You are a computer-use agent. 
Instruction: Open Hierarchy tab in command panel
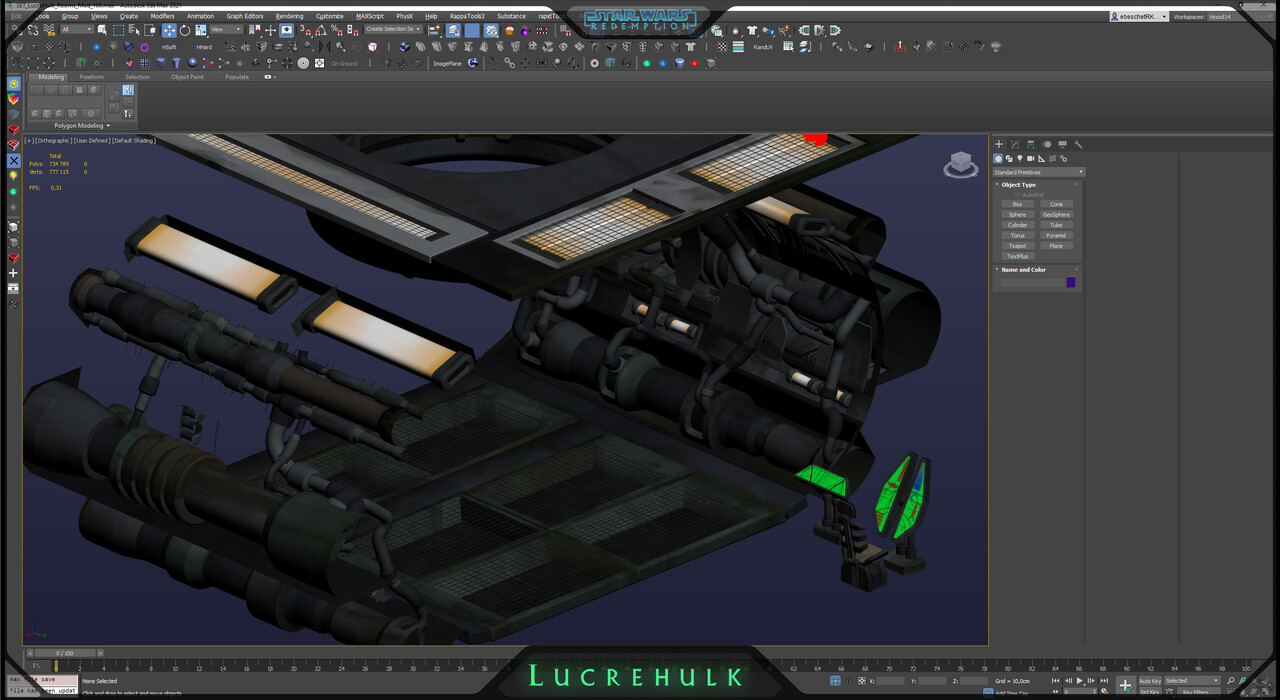[x=1031, y=144]
